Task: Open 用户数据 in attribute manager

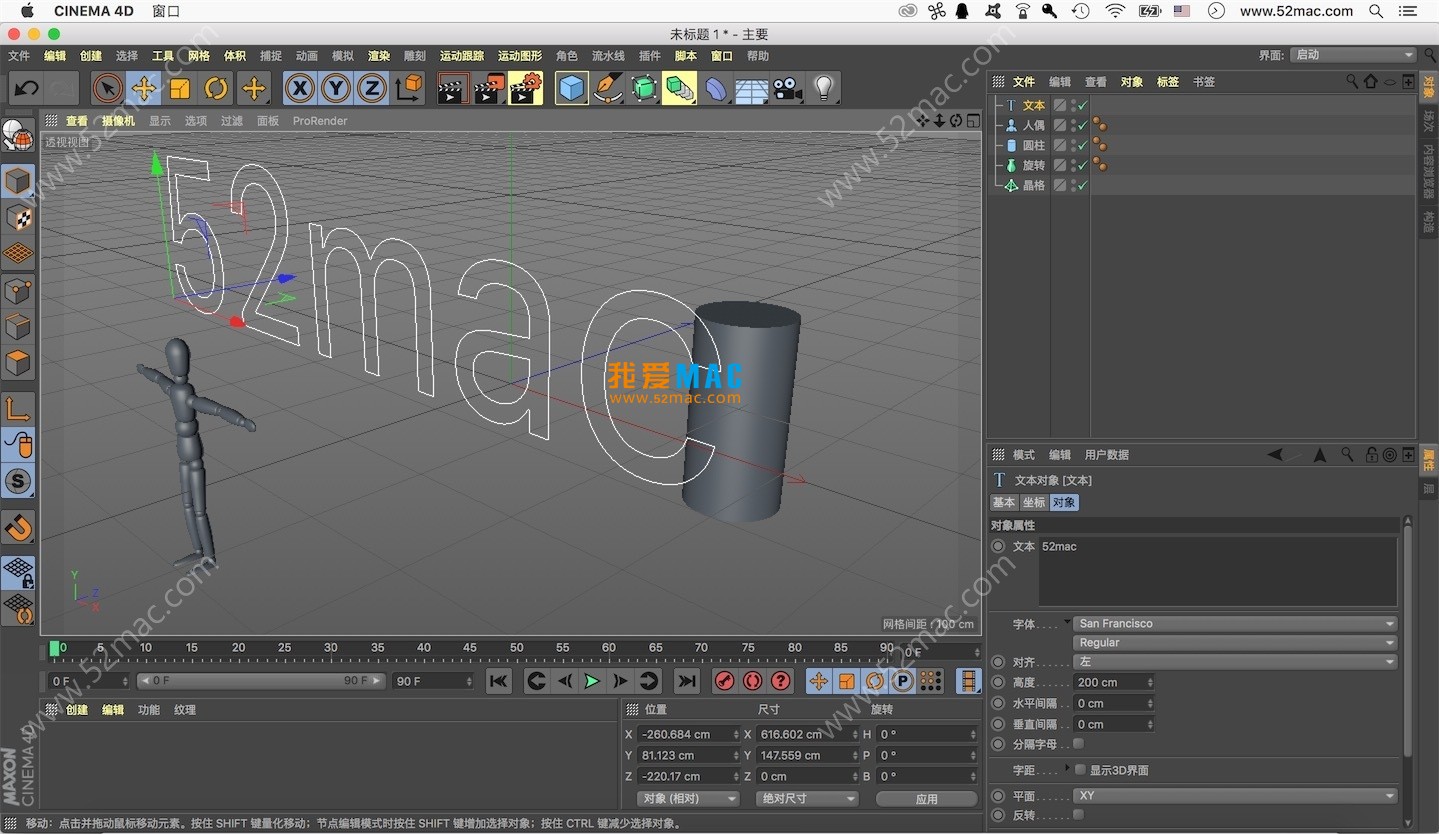Action: click(1107, 455)
